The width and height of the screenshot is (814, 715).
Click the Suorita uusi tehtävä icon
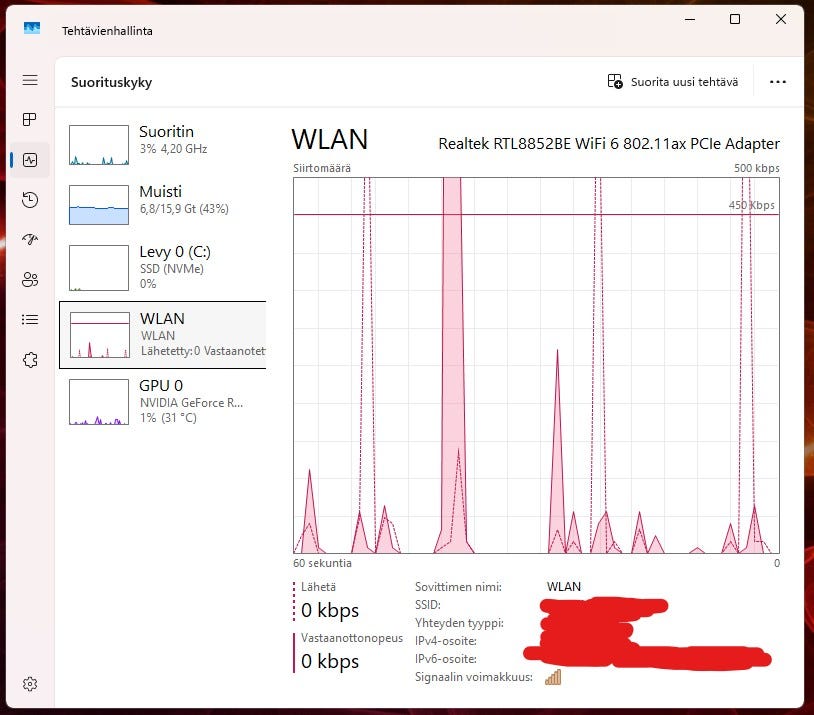coord(615,82)
